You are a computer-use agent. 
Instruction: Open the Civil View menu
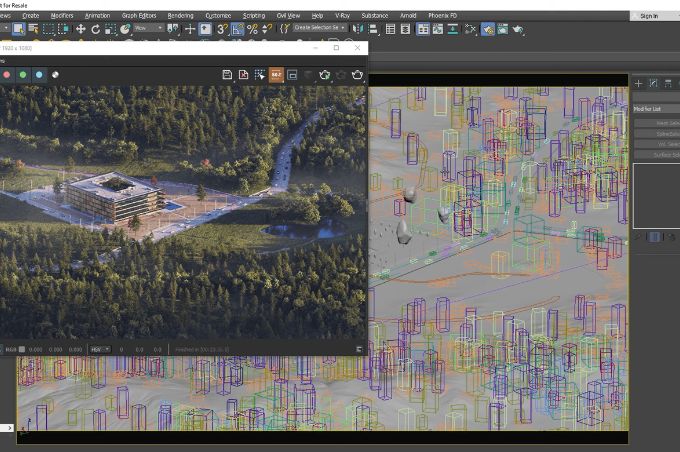[x=288, y=16]
